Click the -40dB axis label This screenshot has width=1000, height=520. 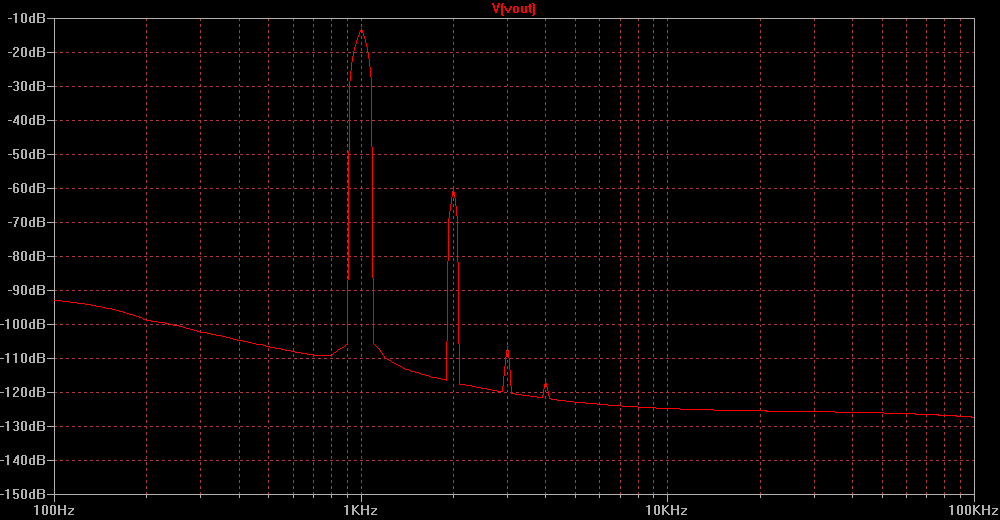click(26, 120)
